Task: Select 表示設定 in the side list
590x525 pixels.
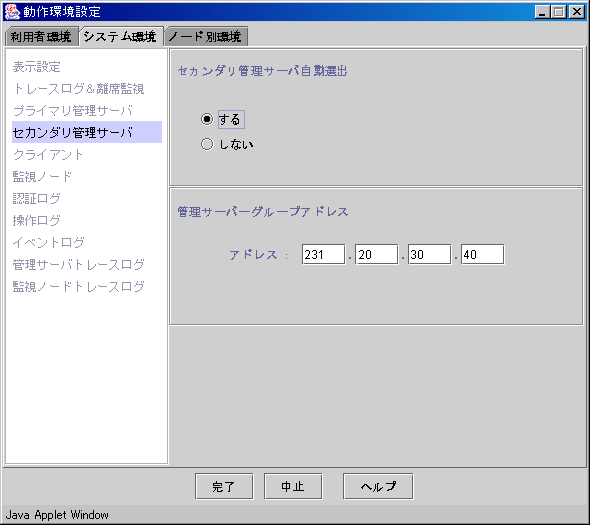Action: [x=36, y=67]
